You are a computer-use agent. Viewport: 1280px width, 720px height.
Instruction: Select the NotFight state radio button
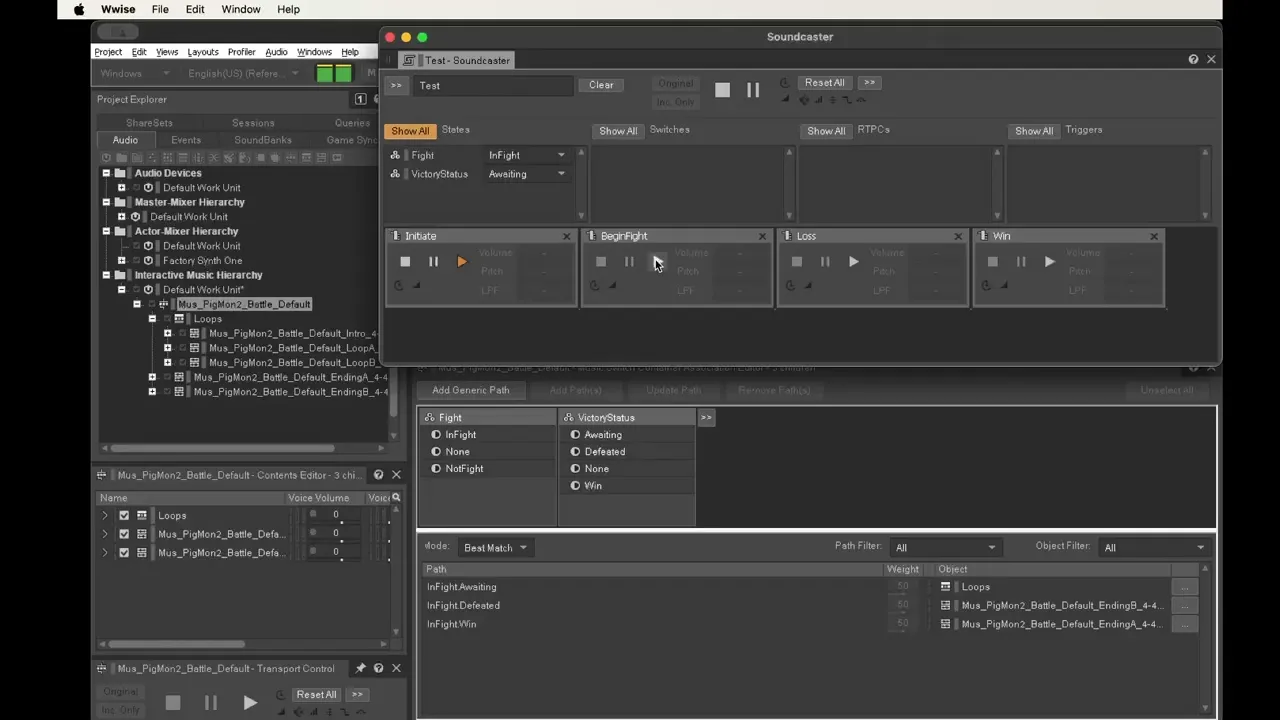[436, 469]
